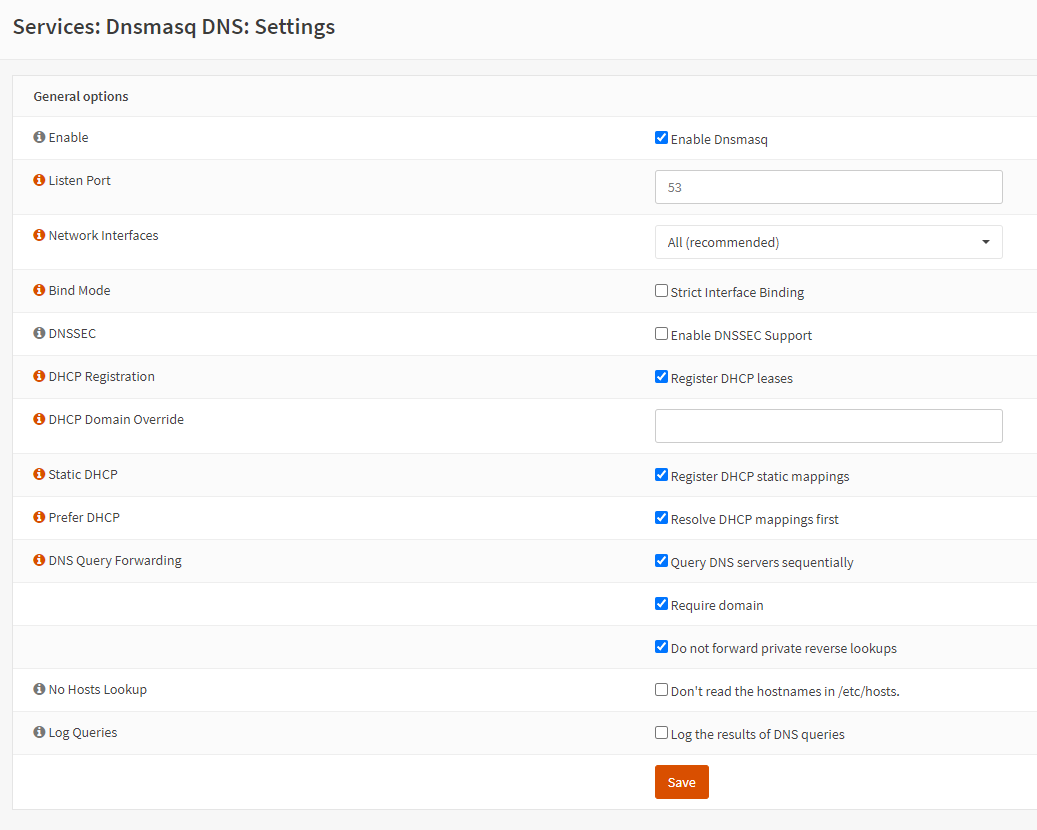
Task: Show help for Network Interfaces via info icon
Action: click(39, 235)
